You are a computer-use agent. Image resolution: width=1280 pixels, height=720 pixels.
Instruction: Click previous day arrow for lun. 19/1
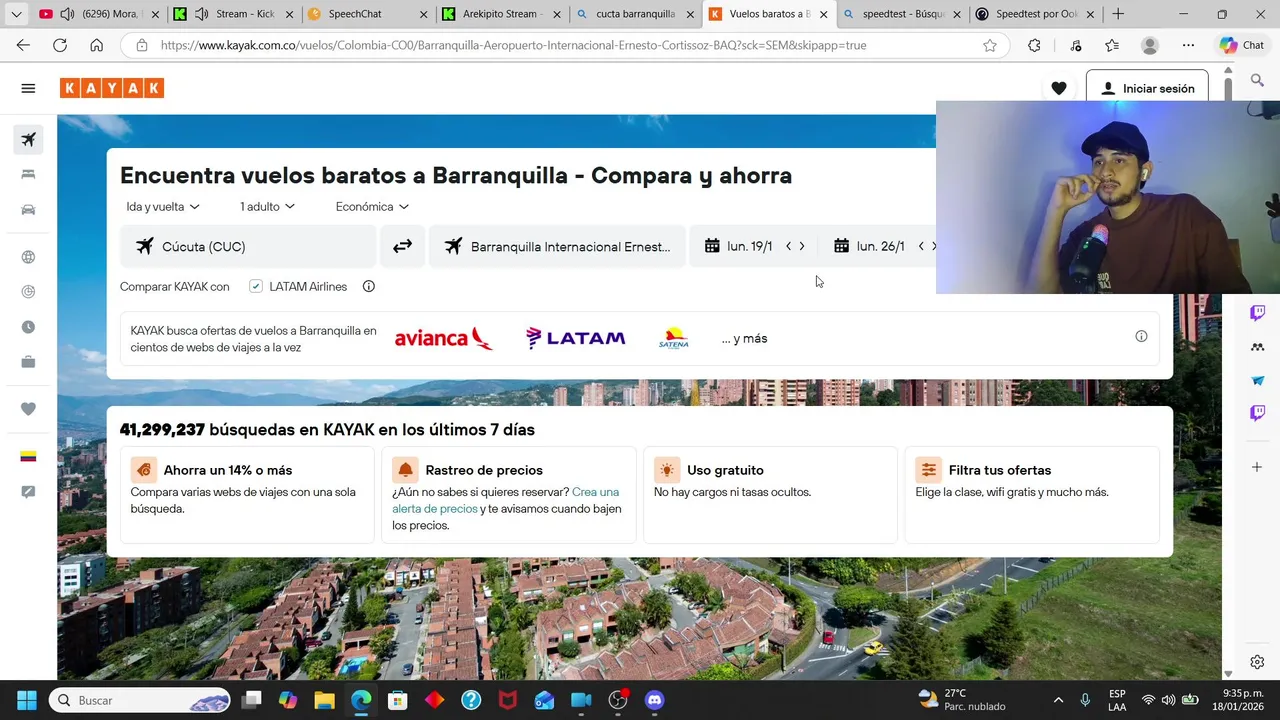788,246
